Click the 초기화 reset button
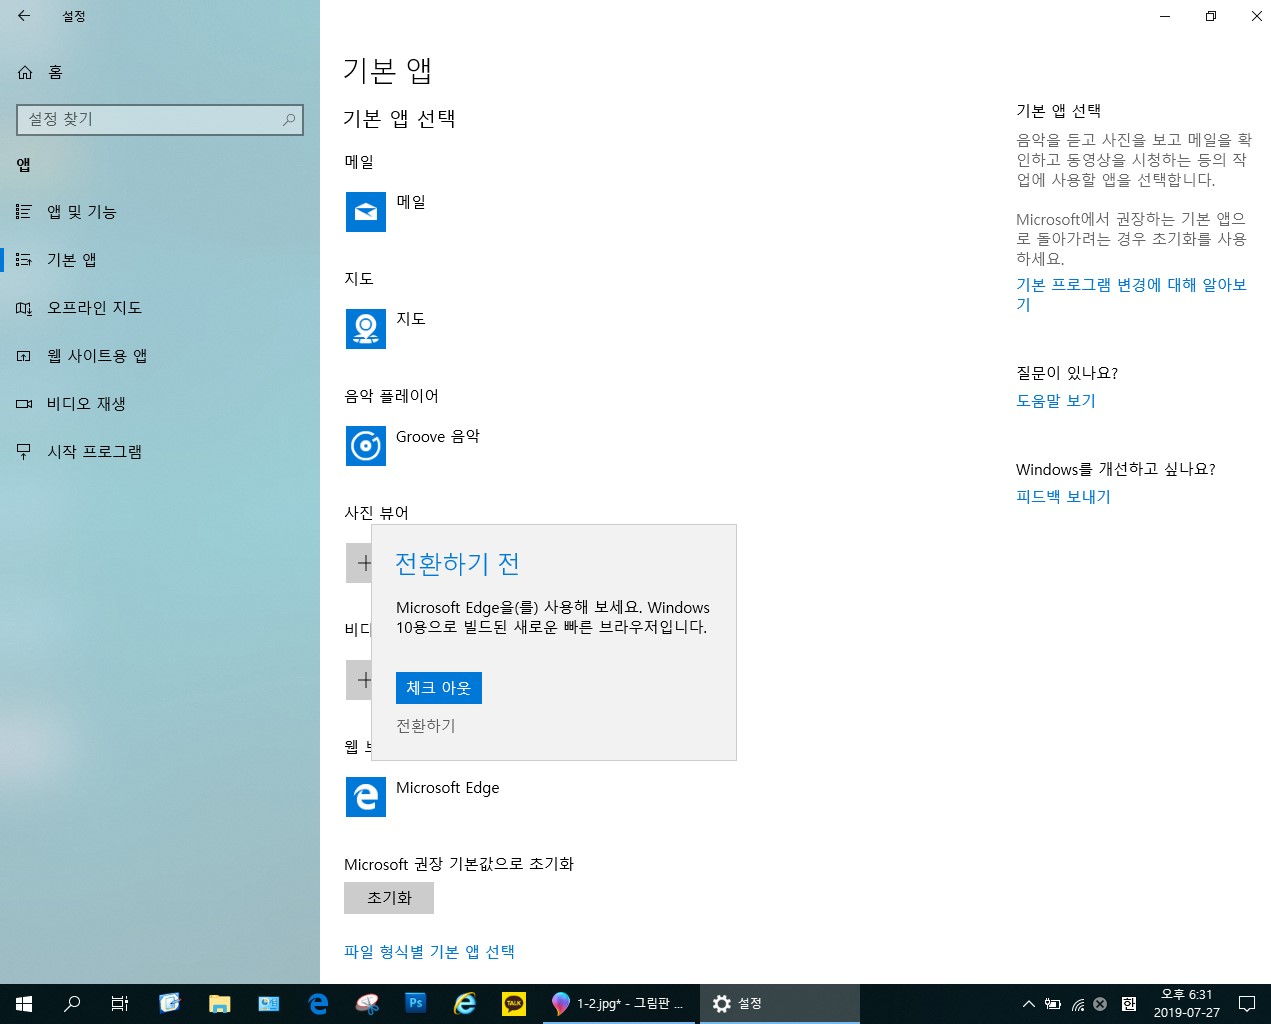This screenshot has width=1271, height=1024. pos(389,898)
